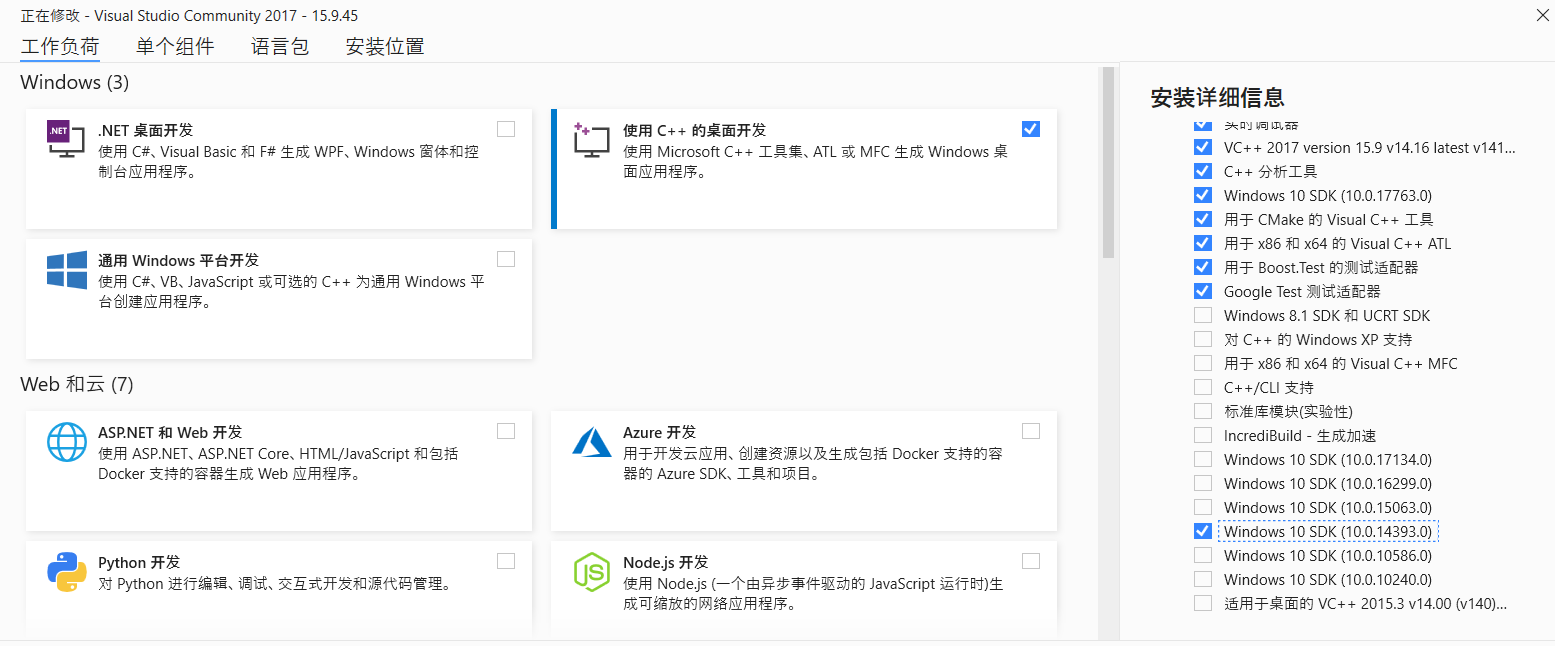Close the installer window with X

click(1542, 14)
